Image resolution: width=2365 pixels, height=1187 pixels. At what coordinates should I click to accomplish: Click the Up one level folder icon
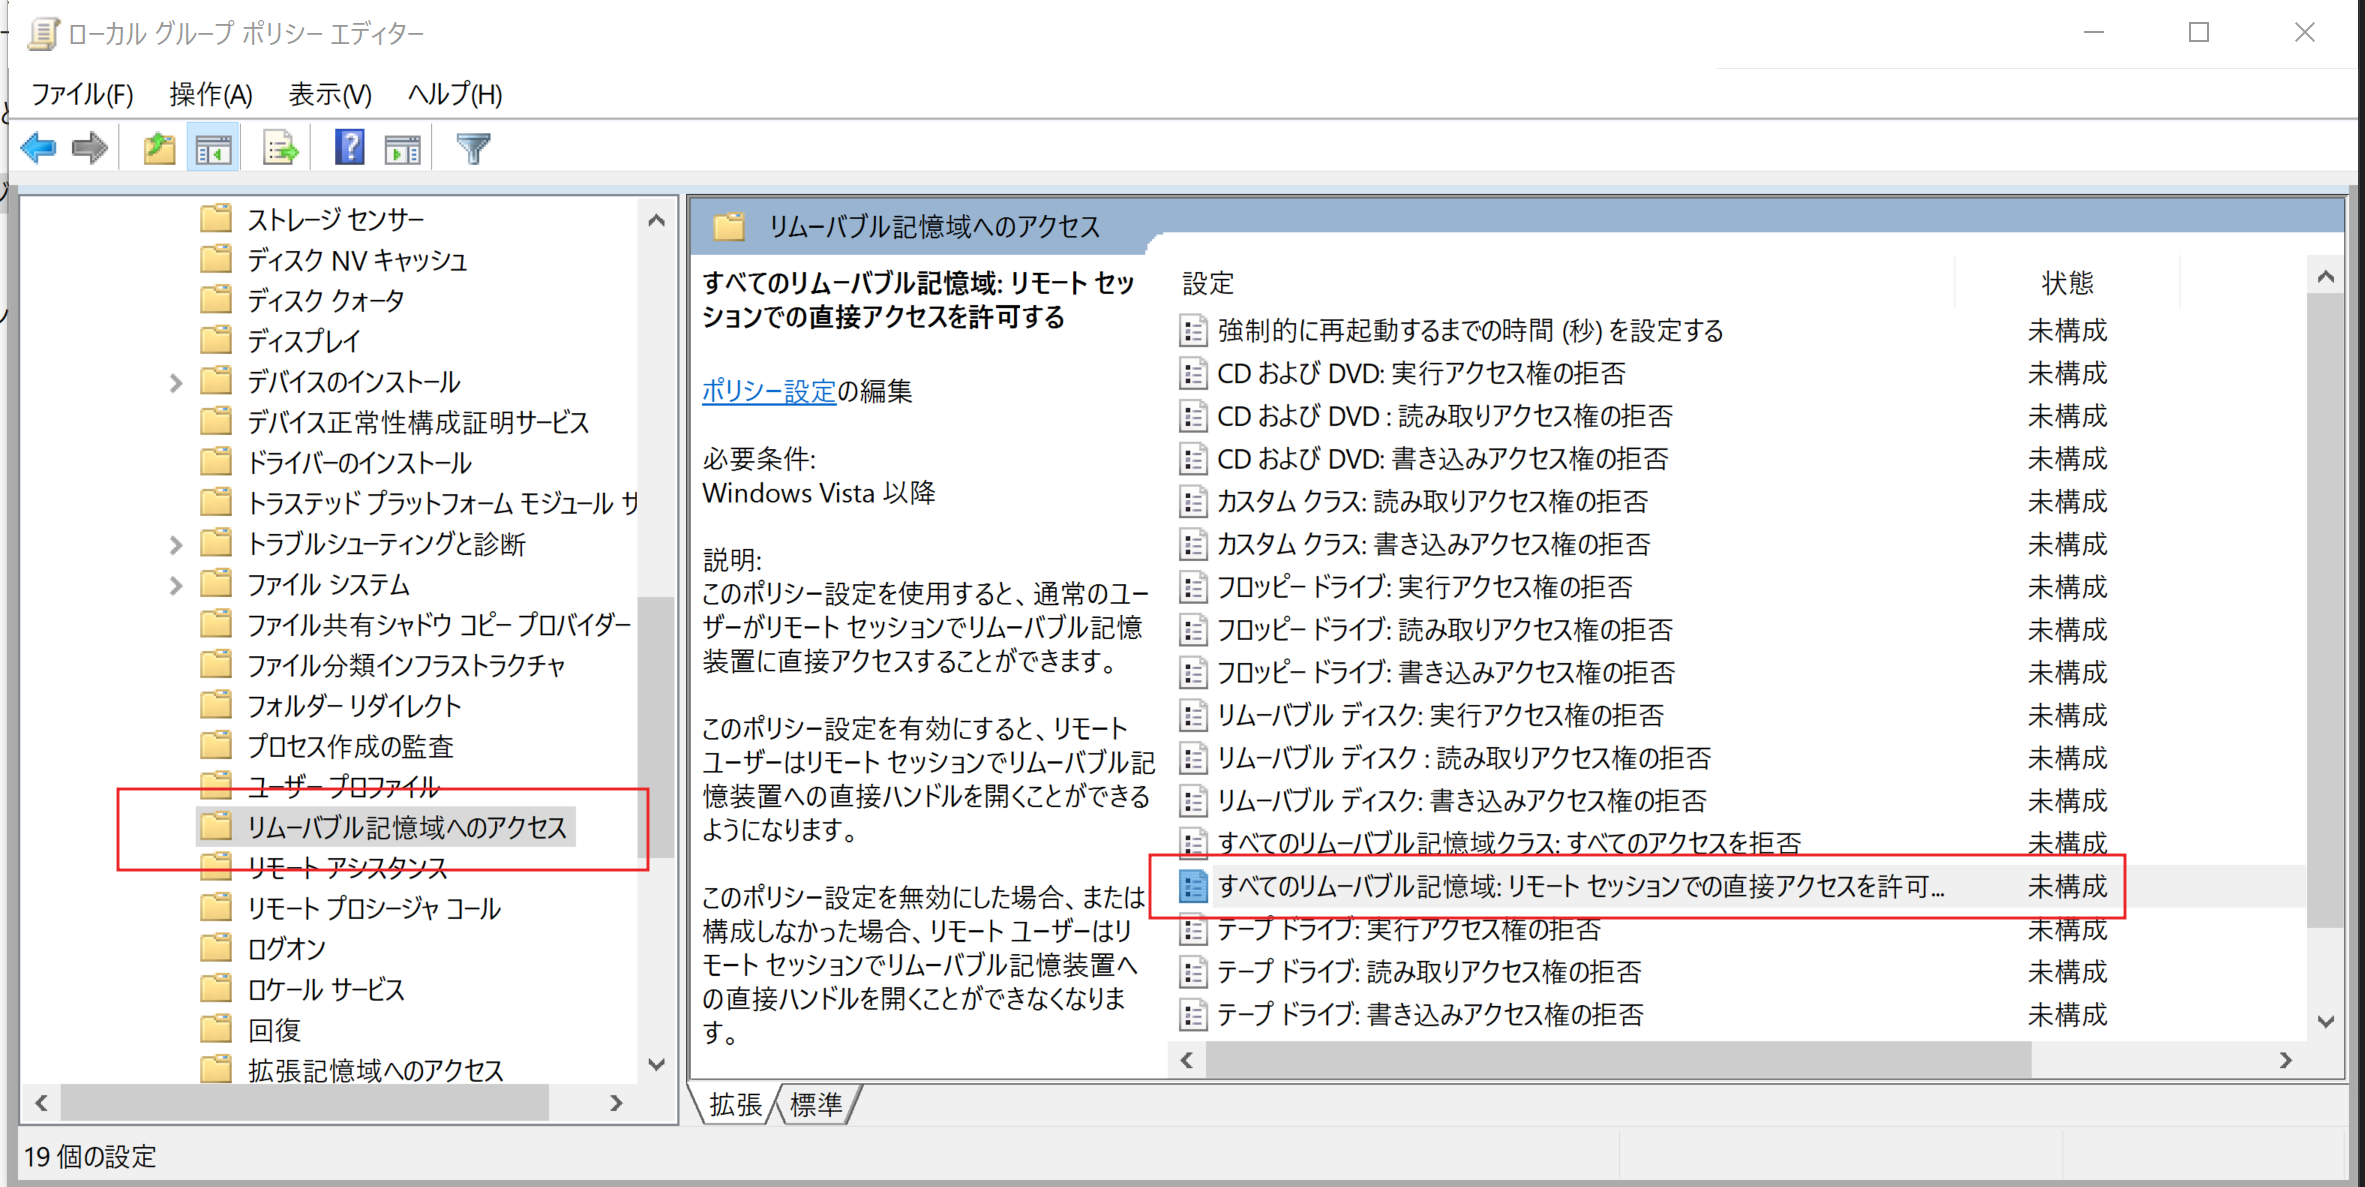pos(158,149)
